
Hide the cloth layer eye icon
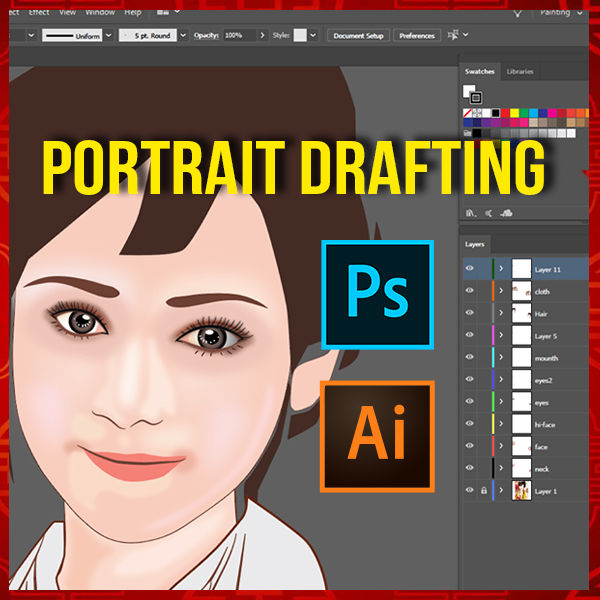[x=470, y=291]
